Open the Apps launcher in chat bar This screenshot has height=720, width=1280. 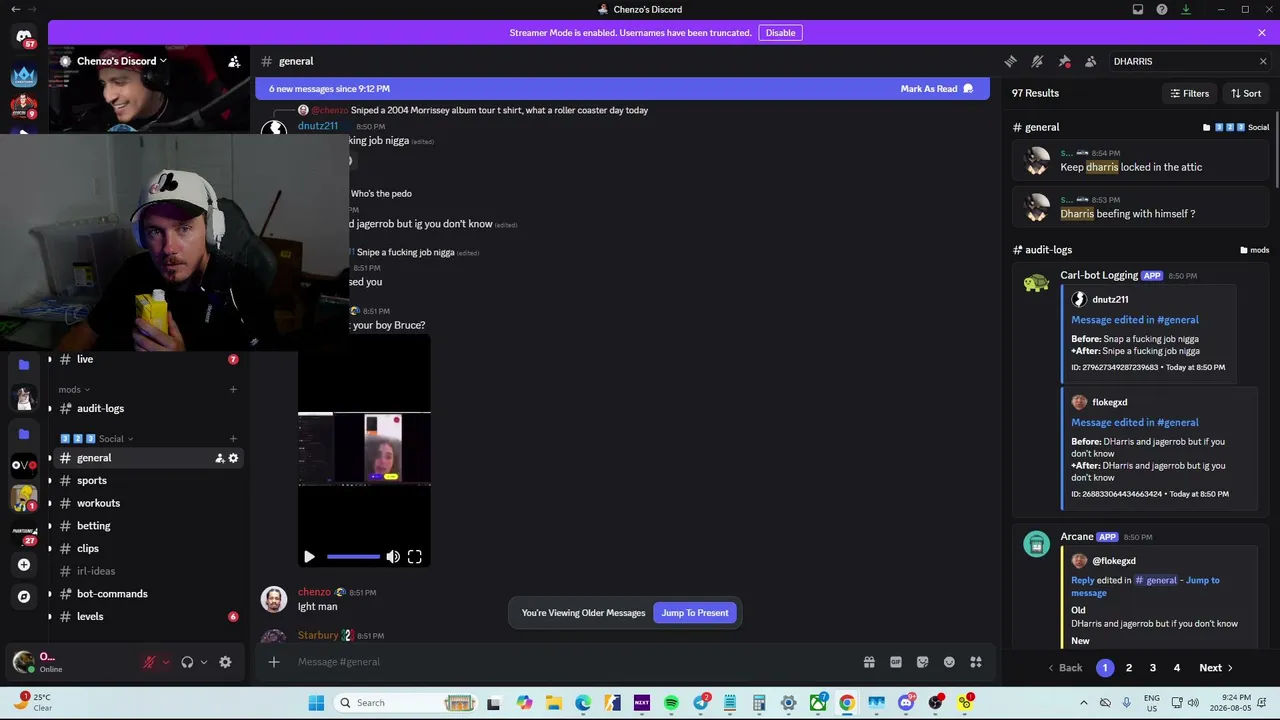coord(976,662)
